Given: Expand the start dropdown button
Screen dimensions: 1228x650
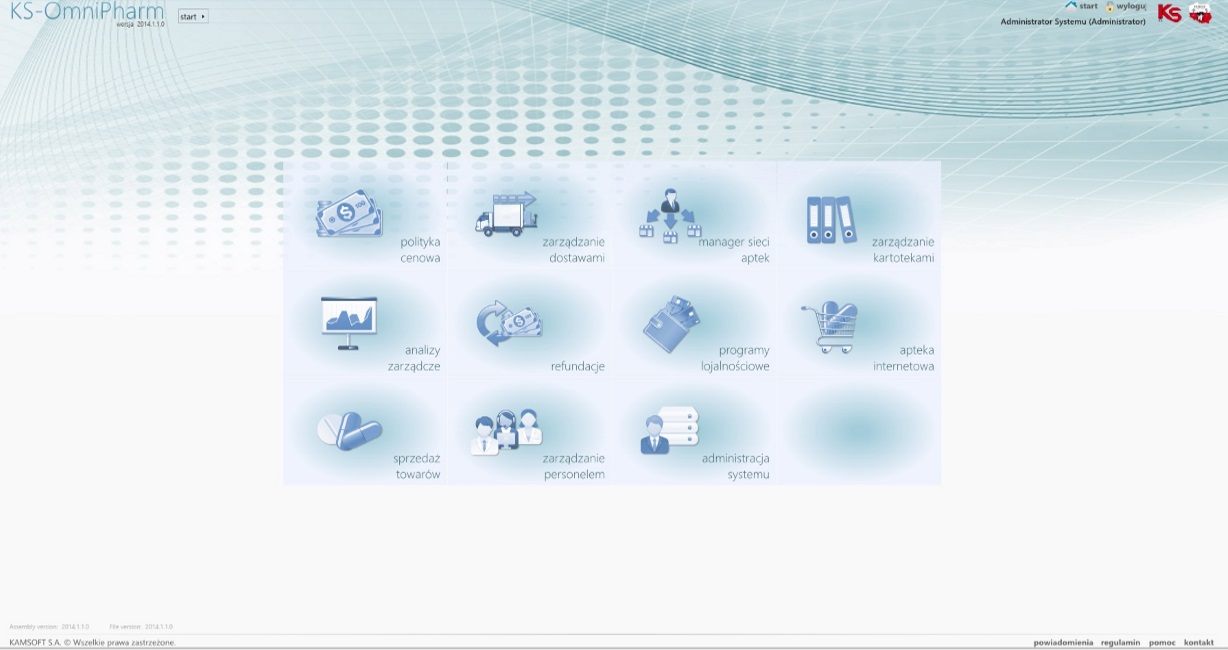Looking at the screenshot, I should point(193,17).
